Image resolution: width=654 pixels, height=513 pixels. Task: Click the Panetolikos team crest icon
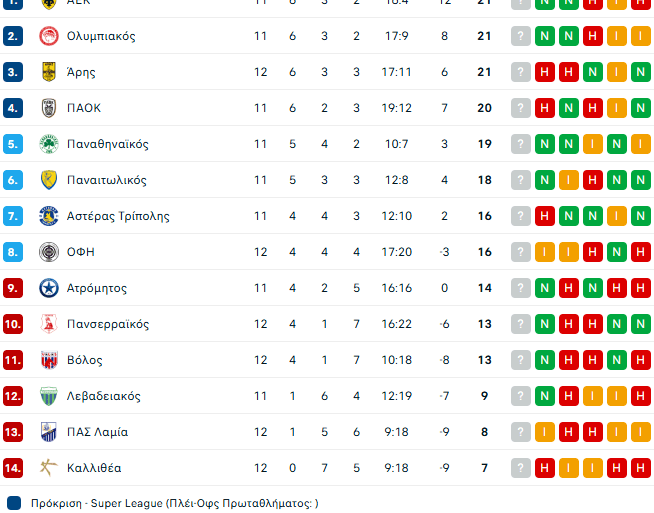click(x=48, y=180)
